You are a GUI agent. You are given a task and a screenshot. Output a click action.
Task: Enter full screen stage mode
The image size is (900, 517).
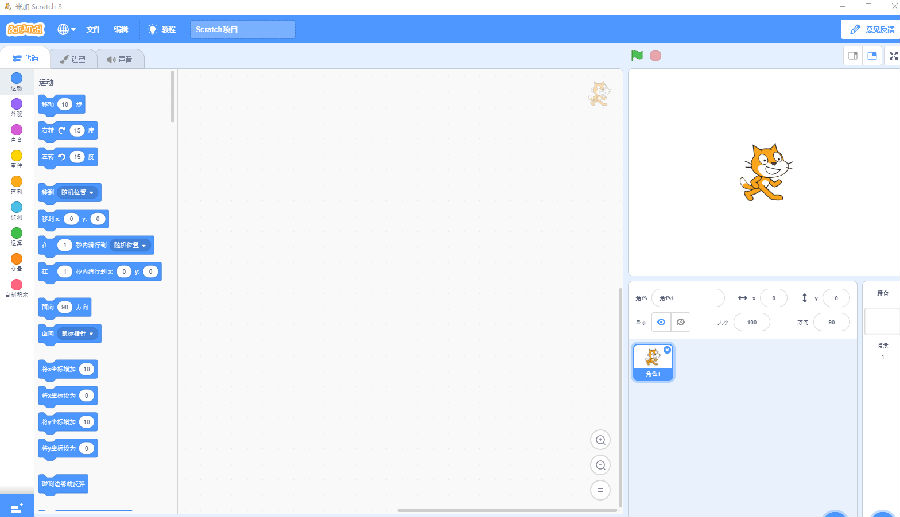893,56
